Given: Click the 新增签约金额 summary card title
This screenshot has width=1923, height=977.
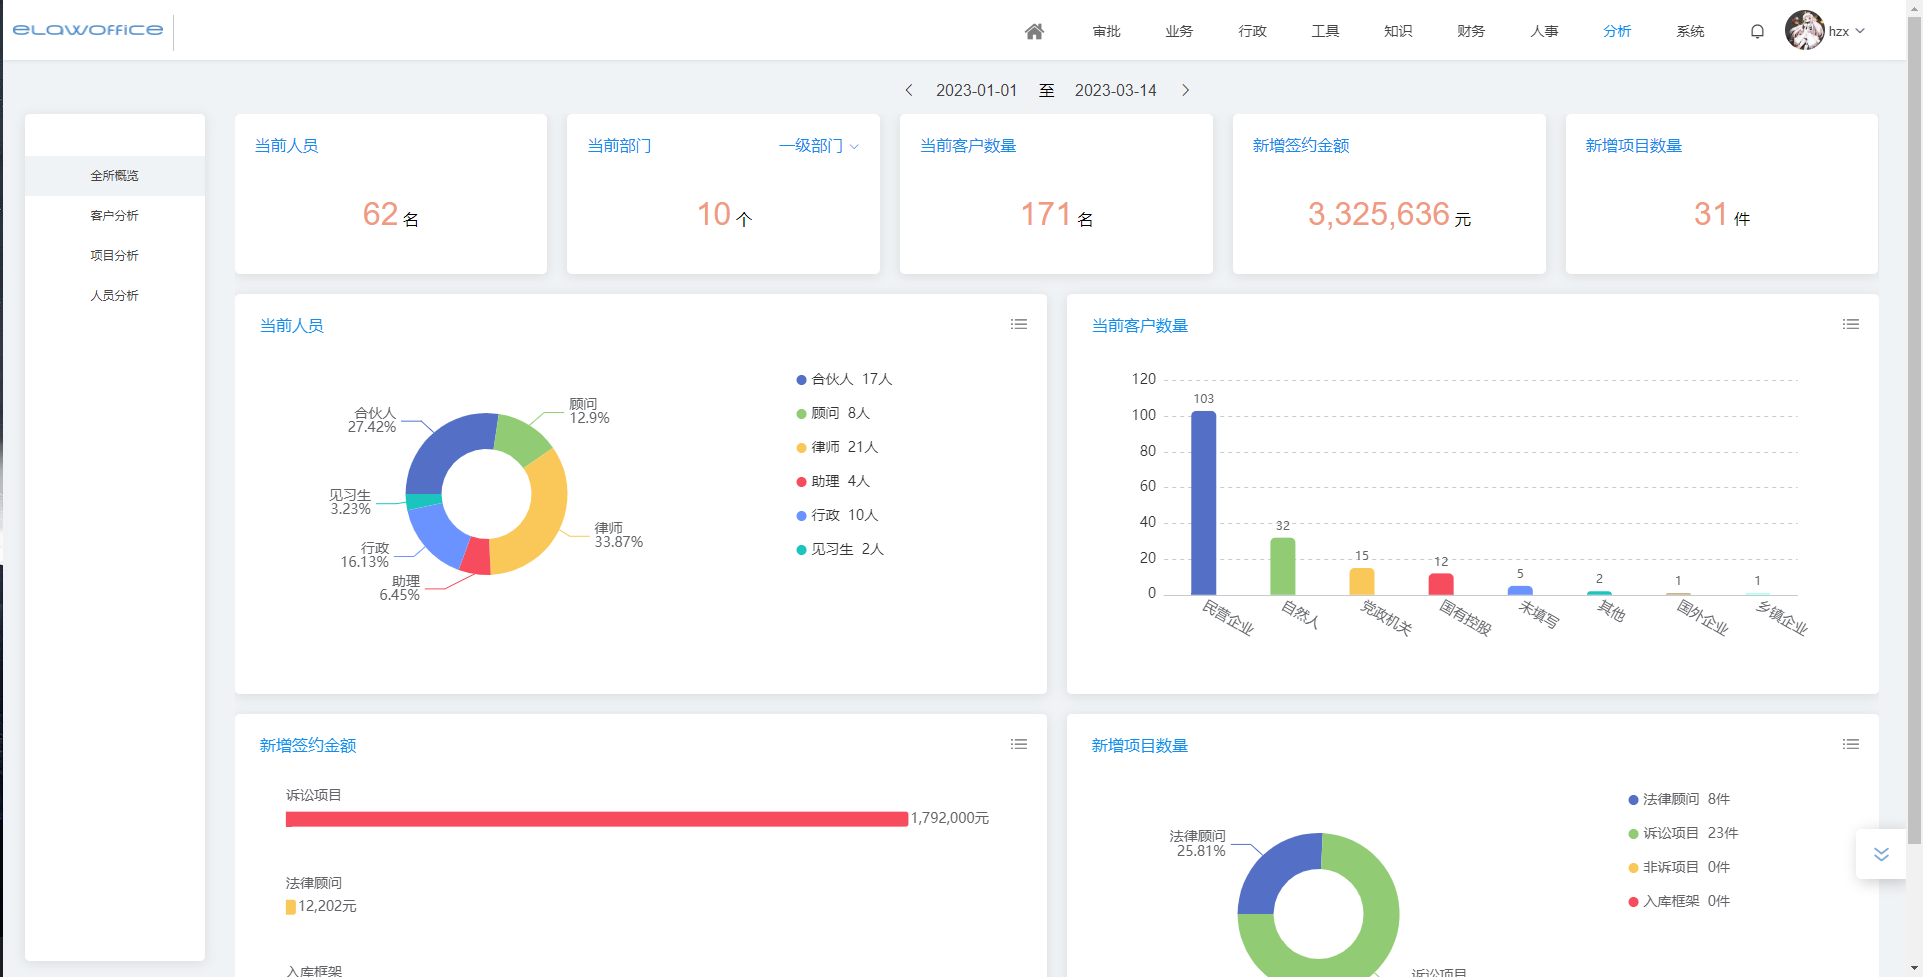Looking at the screenshot, I should coord(1301,146).
